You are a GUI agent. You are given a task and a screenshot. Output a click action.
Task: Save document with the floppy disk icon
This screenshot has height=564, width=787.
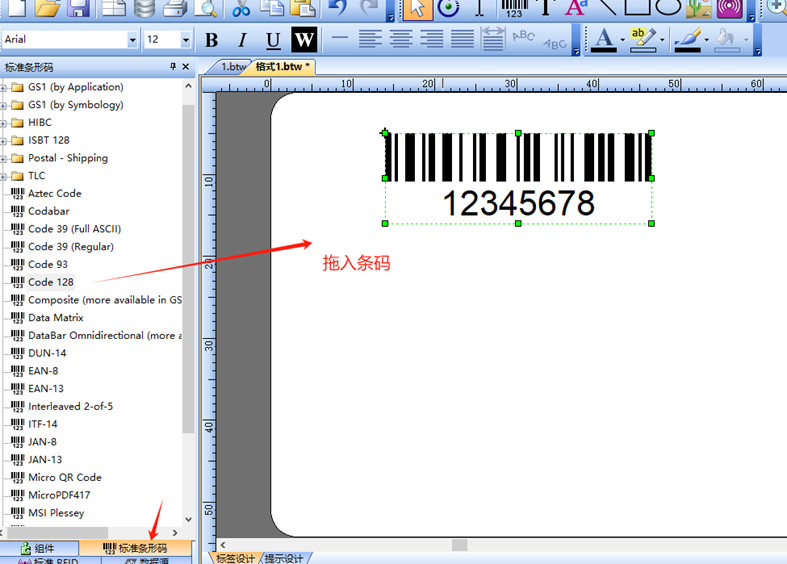78,8
